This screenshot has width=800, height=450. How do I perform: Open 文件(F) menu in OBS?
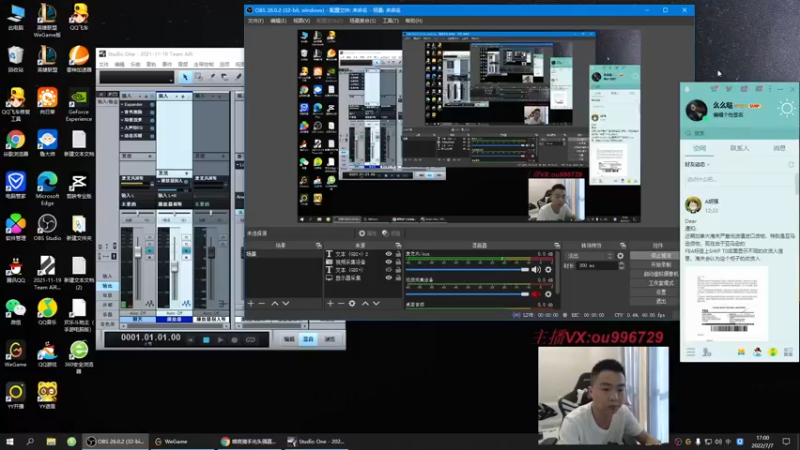(x=256, y=21)
